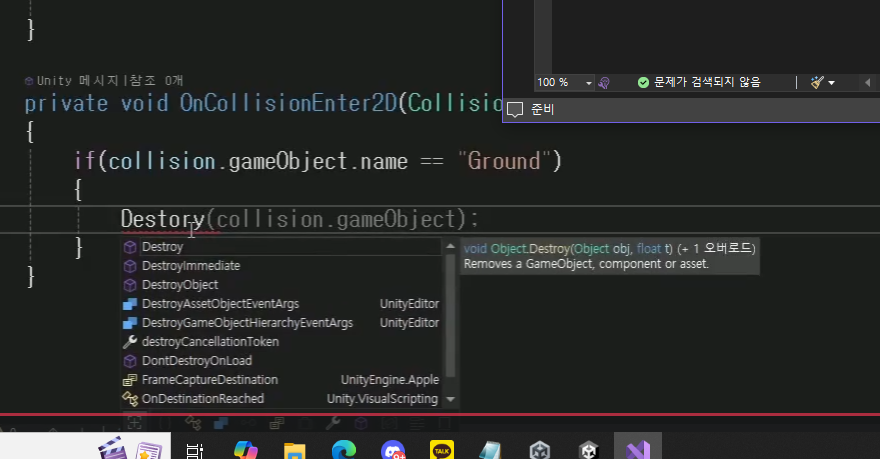Switch to Unity Editor on the taskbar
The width and height of the screenshot is (880, 459).
coord(589,450)
